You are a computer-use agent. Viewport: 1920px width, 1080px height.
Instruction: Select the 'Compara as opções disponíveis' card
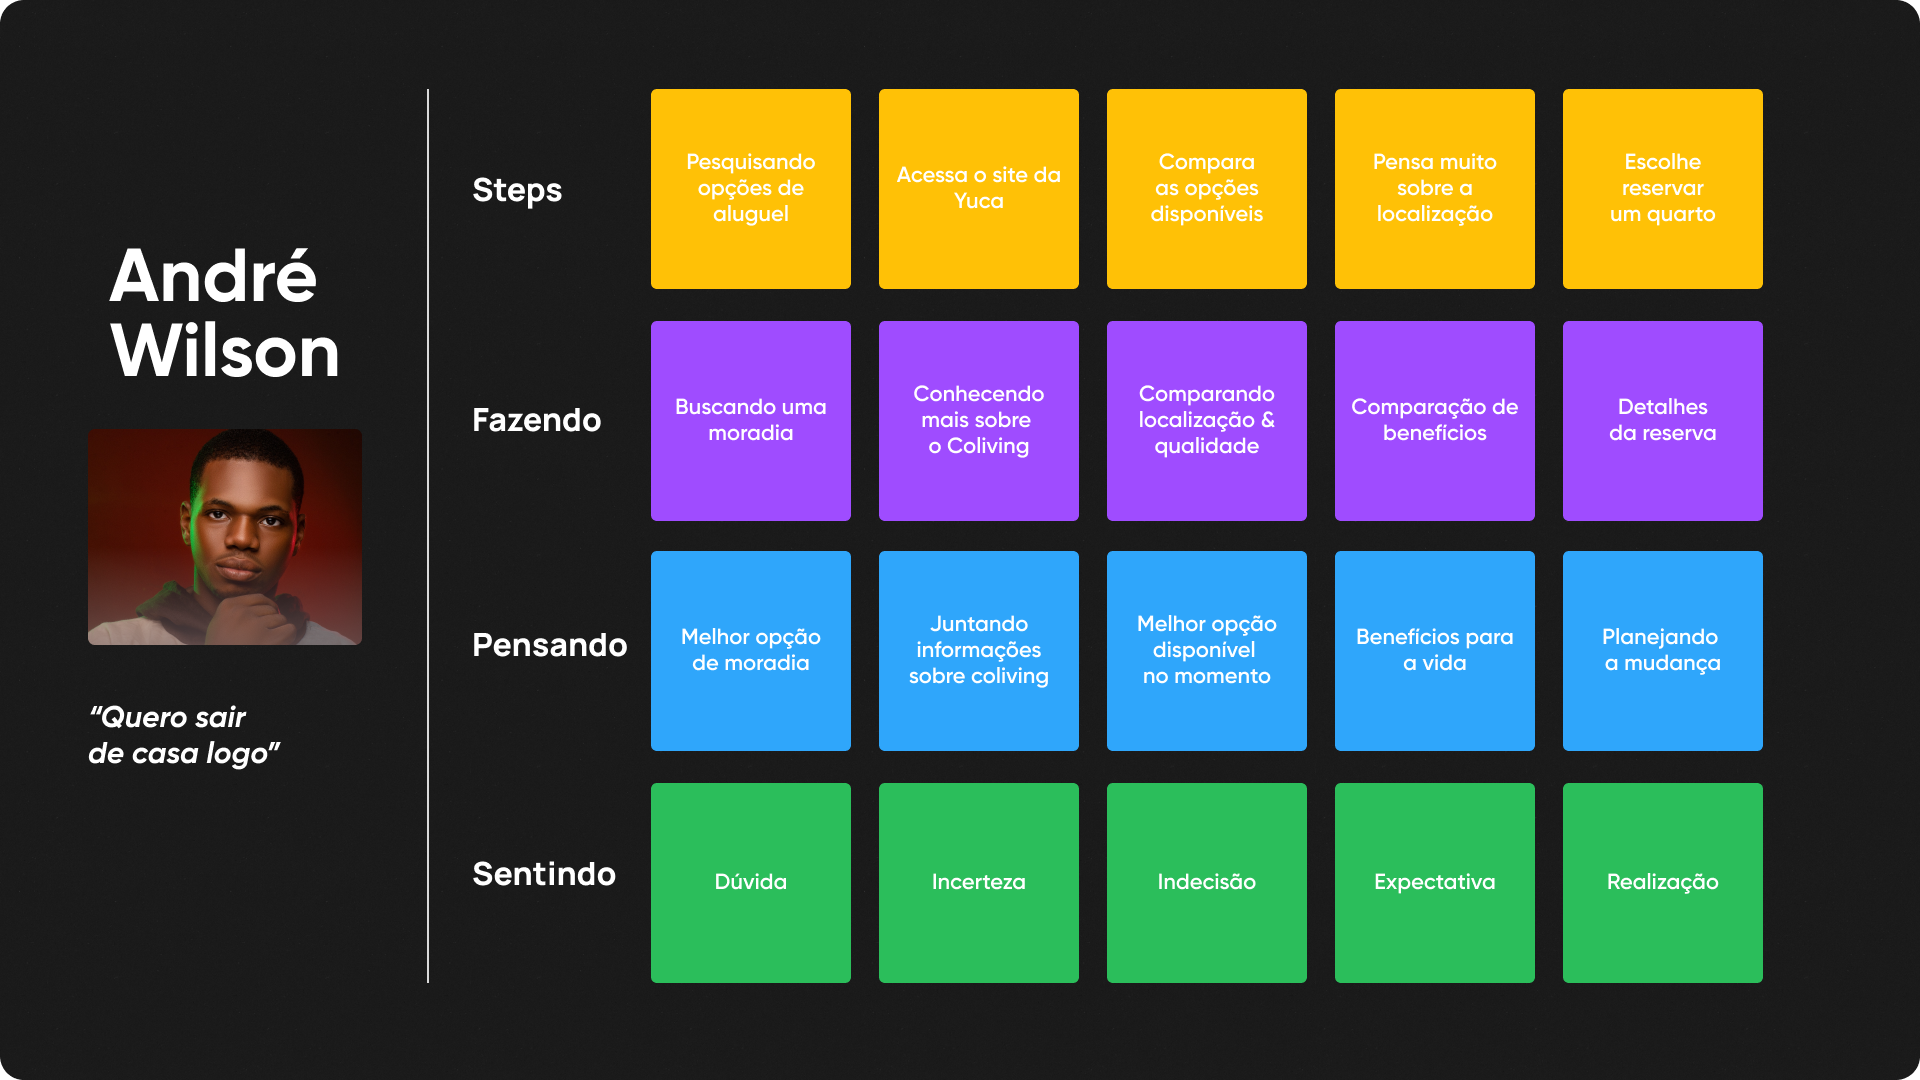(1207, 189)
